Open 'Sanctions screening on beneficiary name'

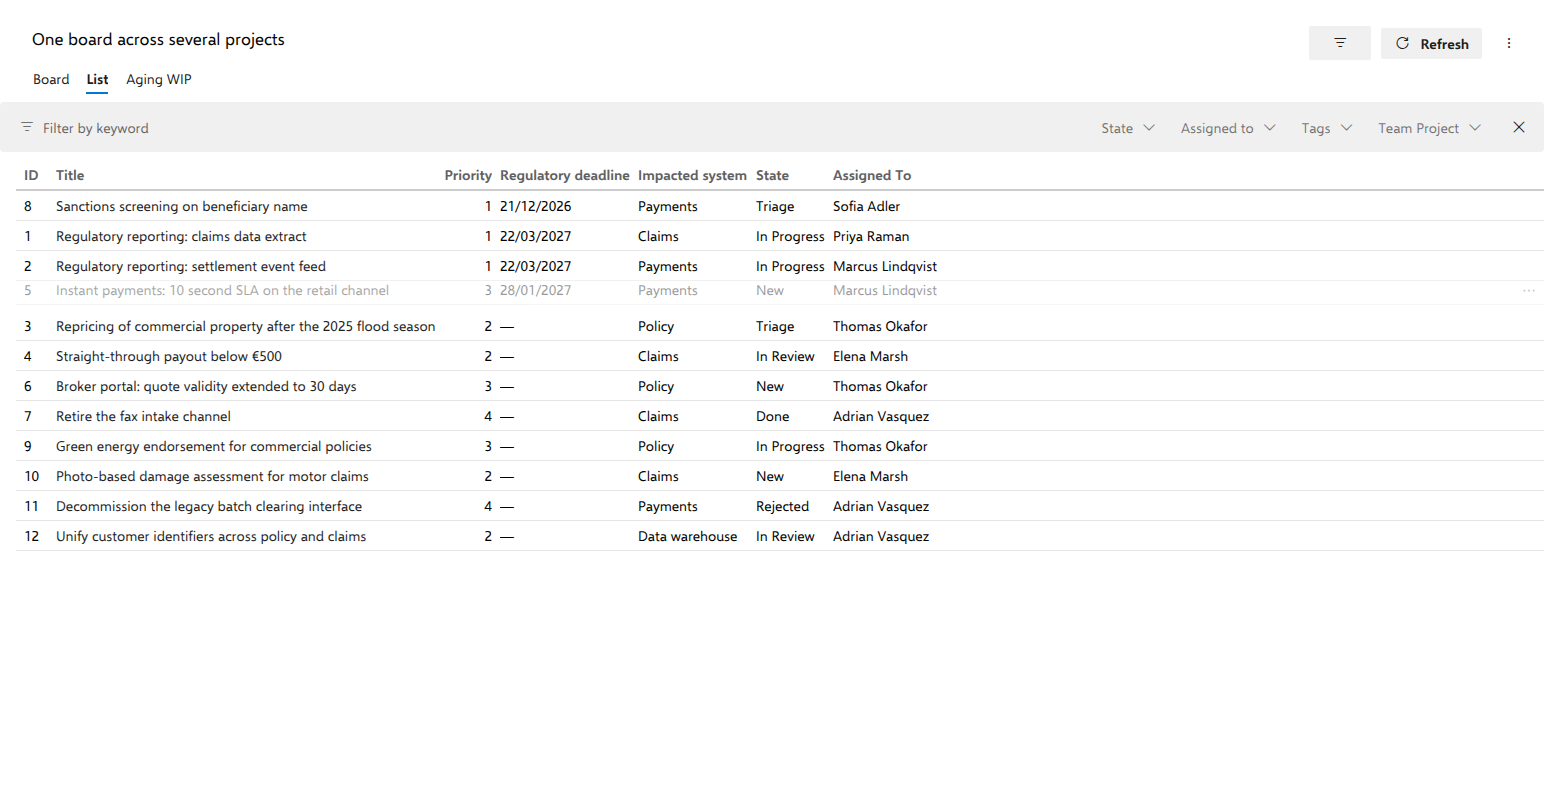click(182, 206)
